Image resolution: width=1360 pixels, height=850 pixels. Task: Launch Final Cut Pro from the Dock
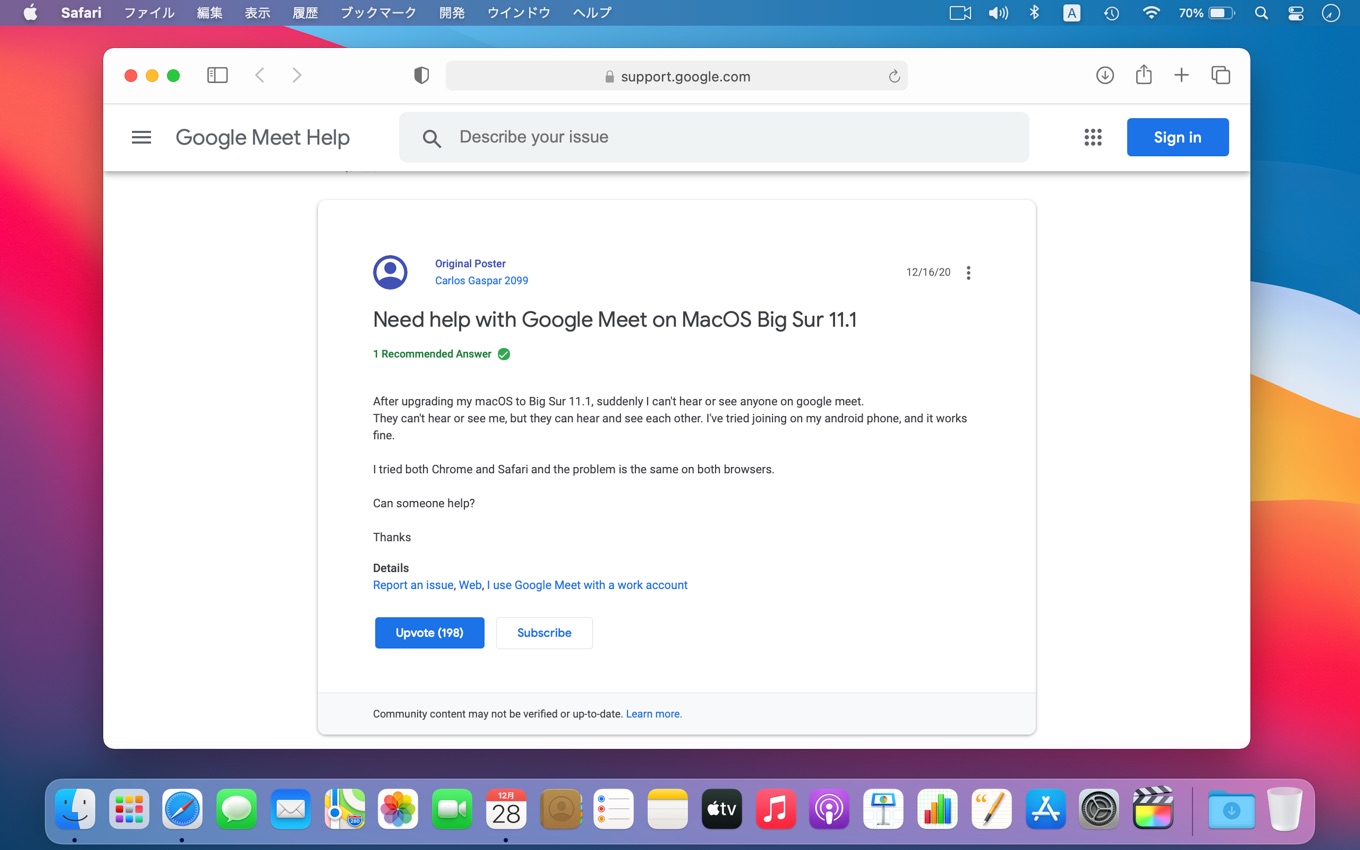pyautogui.click(x=1153, y=809)
